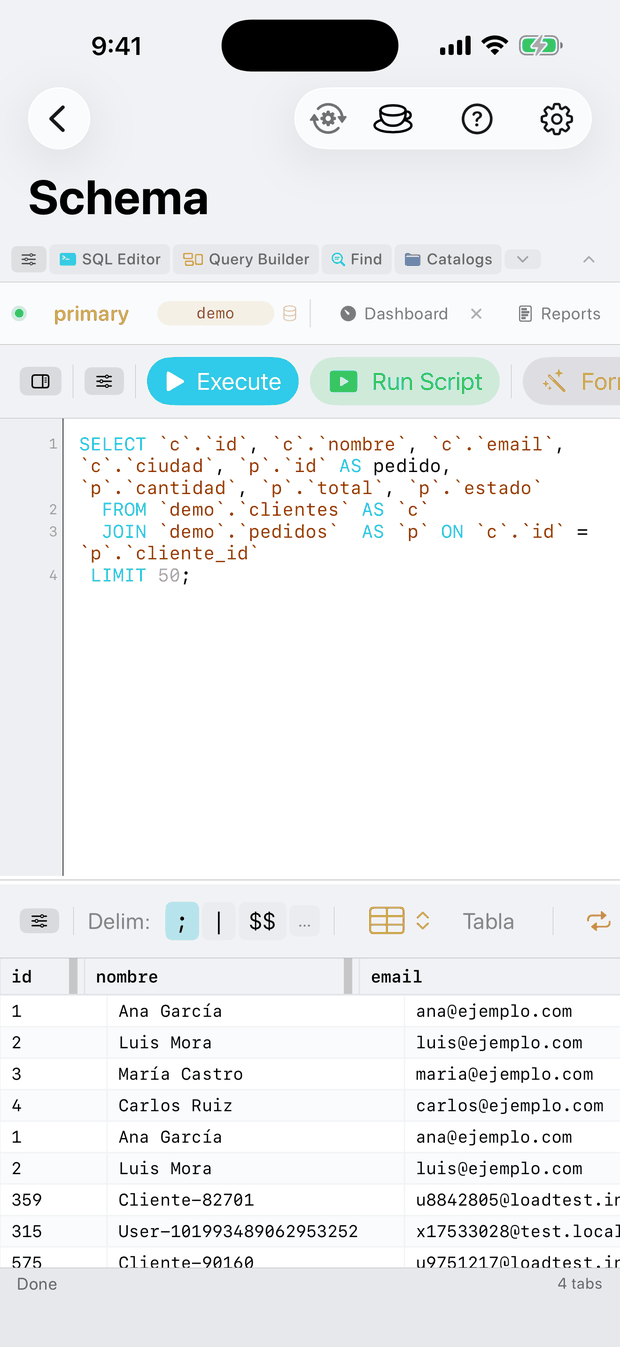Close the Dashboard tab
The width and height of the screenshot is (620, 1347).
point(476,314)
